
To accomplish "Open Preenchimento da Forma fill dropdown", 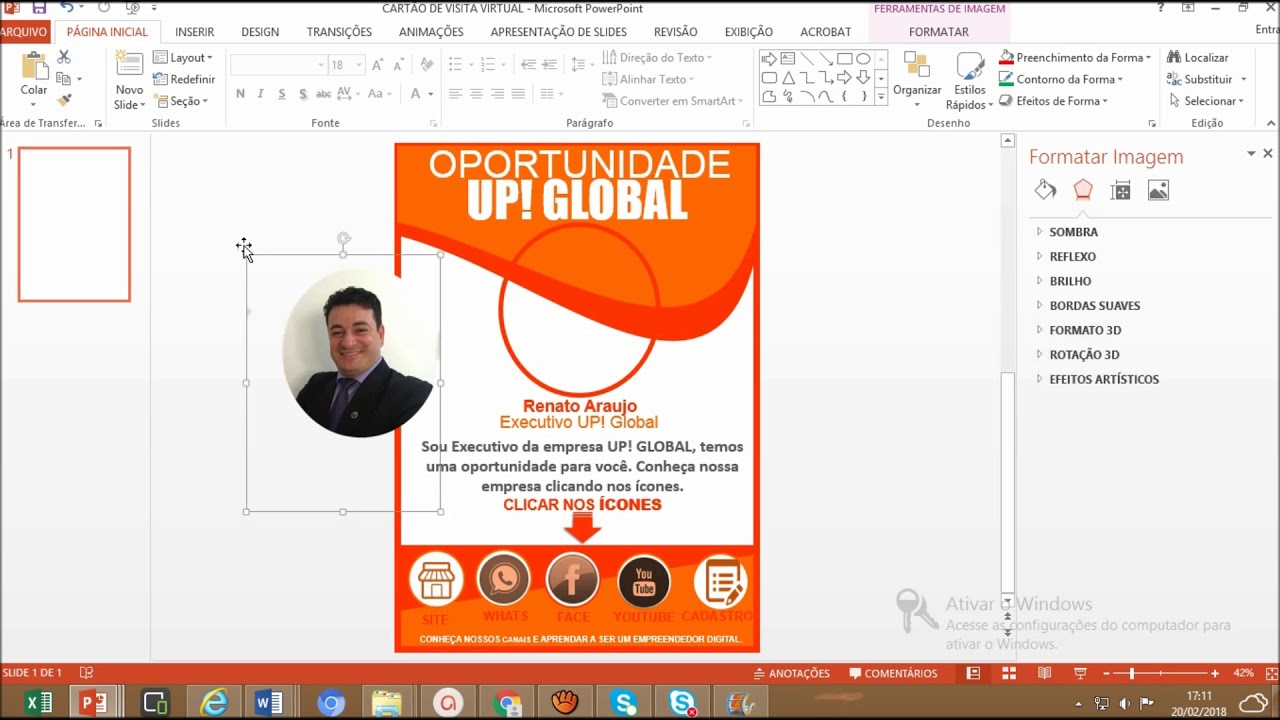I will pos(1075,58).
